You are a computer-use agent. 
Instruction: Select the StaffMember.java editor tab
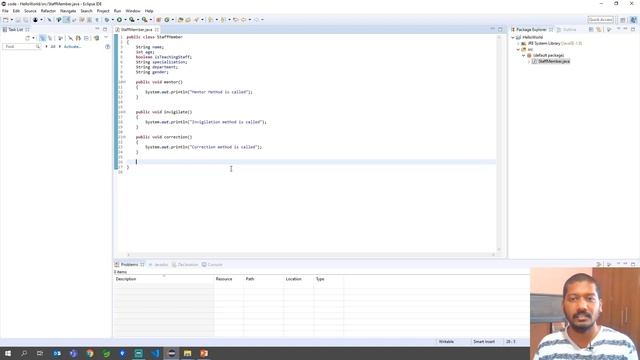[x=137, y=30]
